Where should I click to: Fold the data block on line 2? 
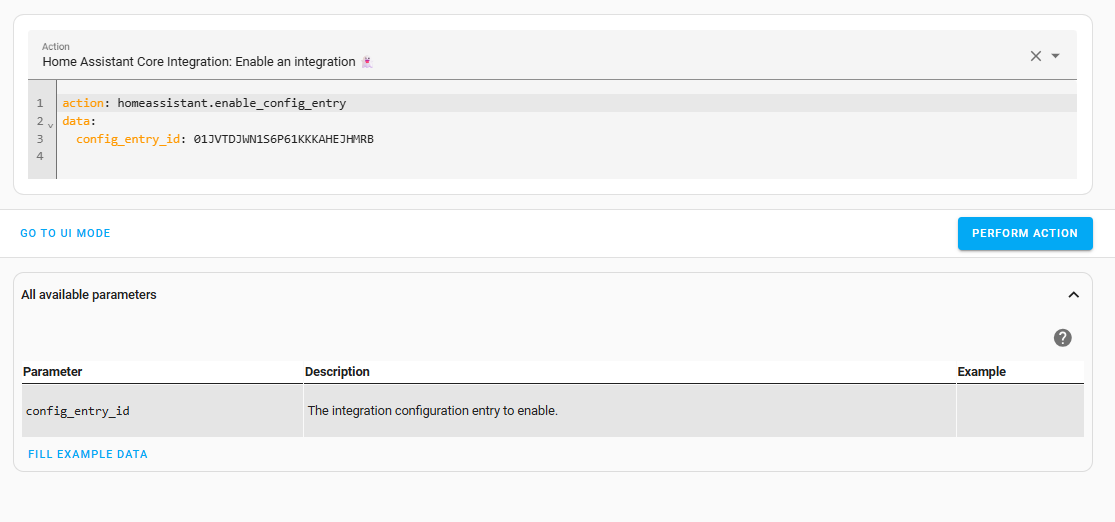pyautogui.click(x=51, y=124)
